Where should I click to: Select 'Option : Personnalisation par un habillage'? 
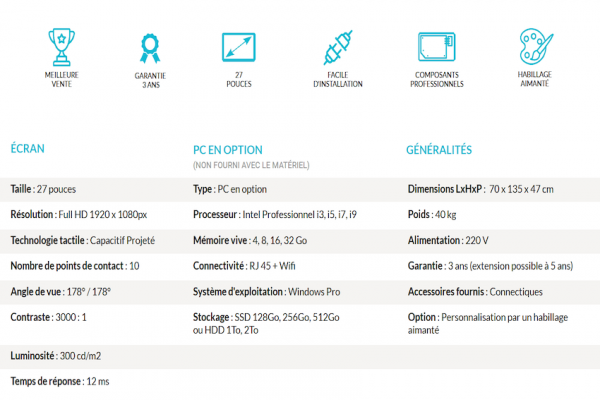pos(488,317)
